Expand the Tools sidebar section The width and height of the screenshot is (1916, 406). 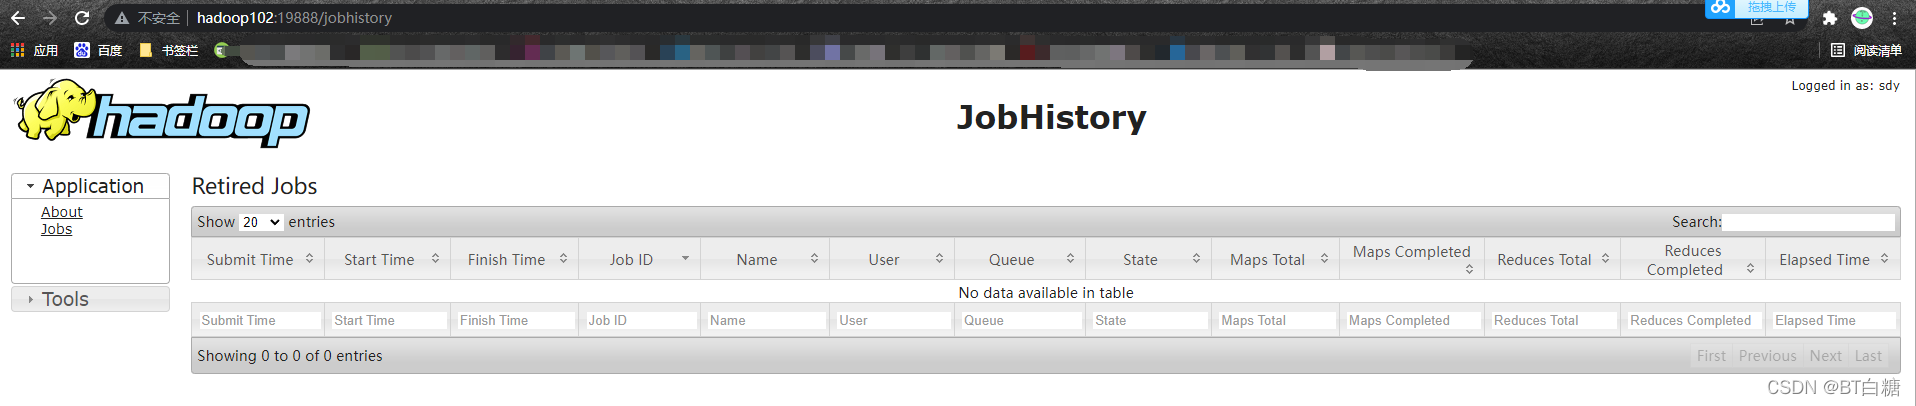point(90,299)
